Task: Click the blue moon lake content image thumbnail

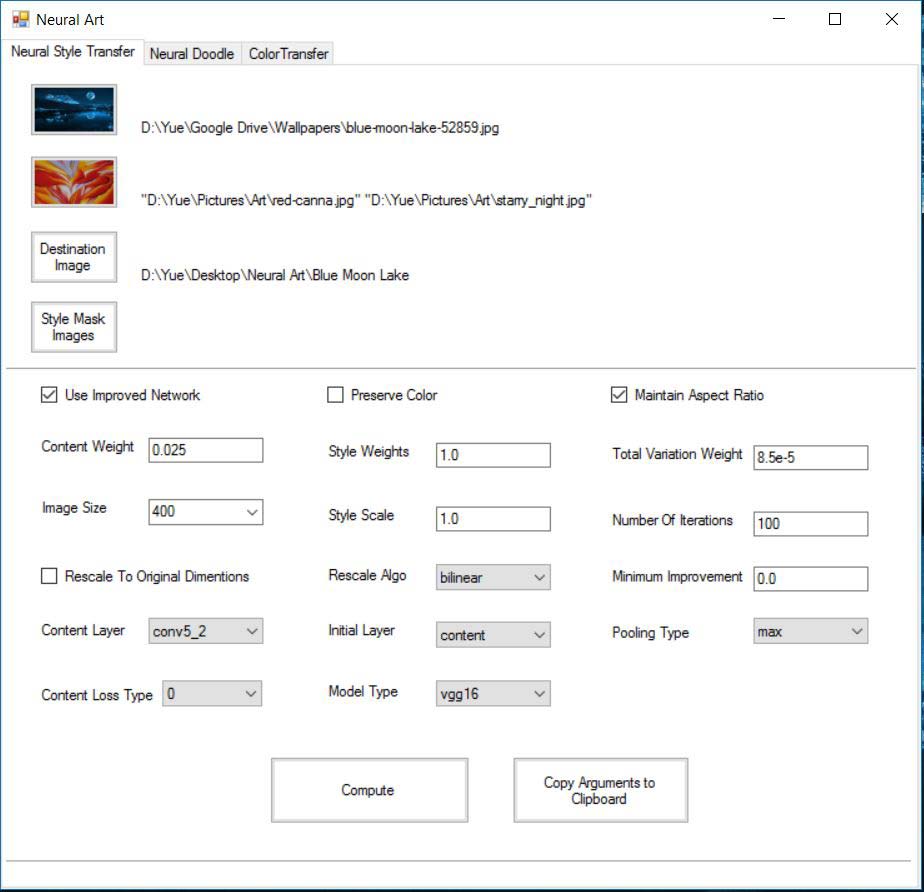Action: [74, 109]
